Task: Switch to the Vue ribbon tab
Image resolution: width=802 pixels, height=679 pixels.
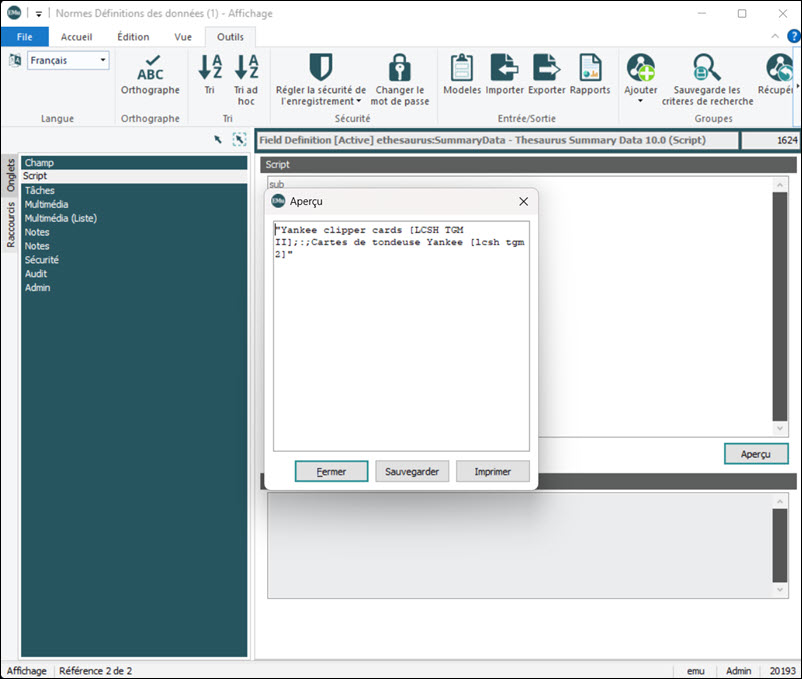Action: pyautogui.click(x=183, y=37)
